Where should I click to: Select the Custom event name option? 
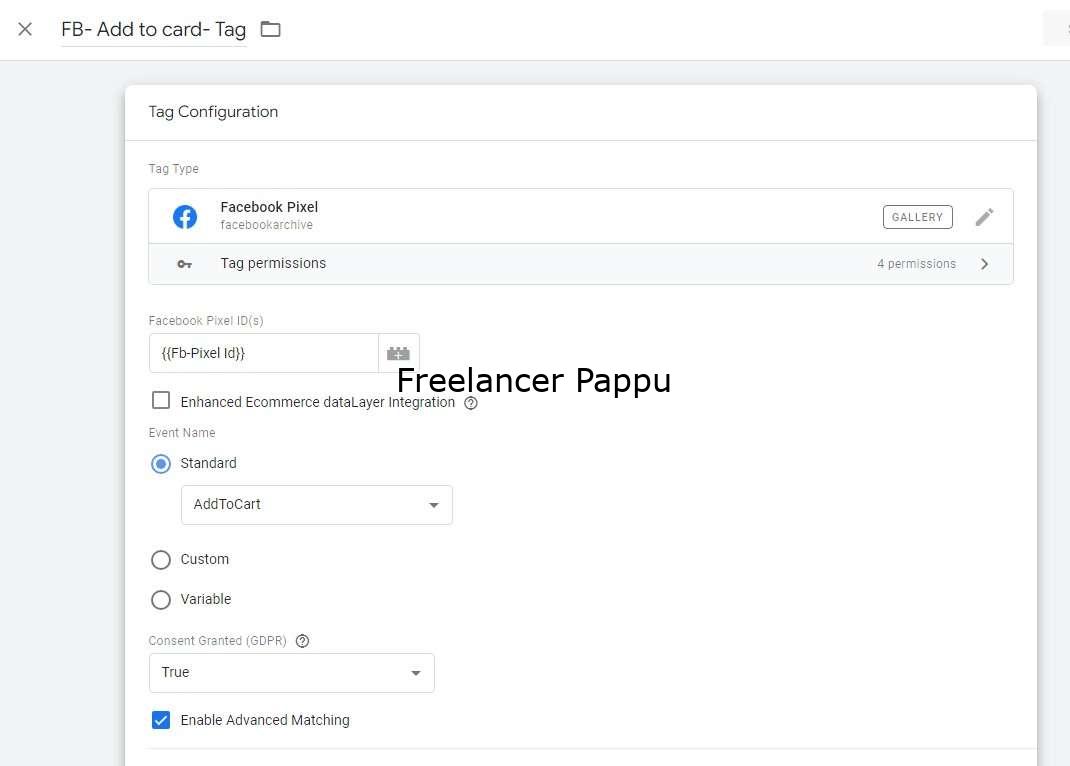tap(161, 560)
